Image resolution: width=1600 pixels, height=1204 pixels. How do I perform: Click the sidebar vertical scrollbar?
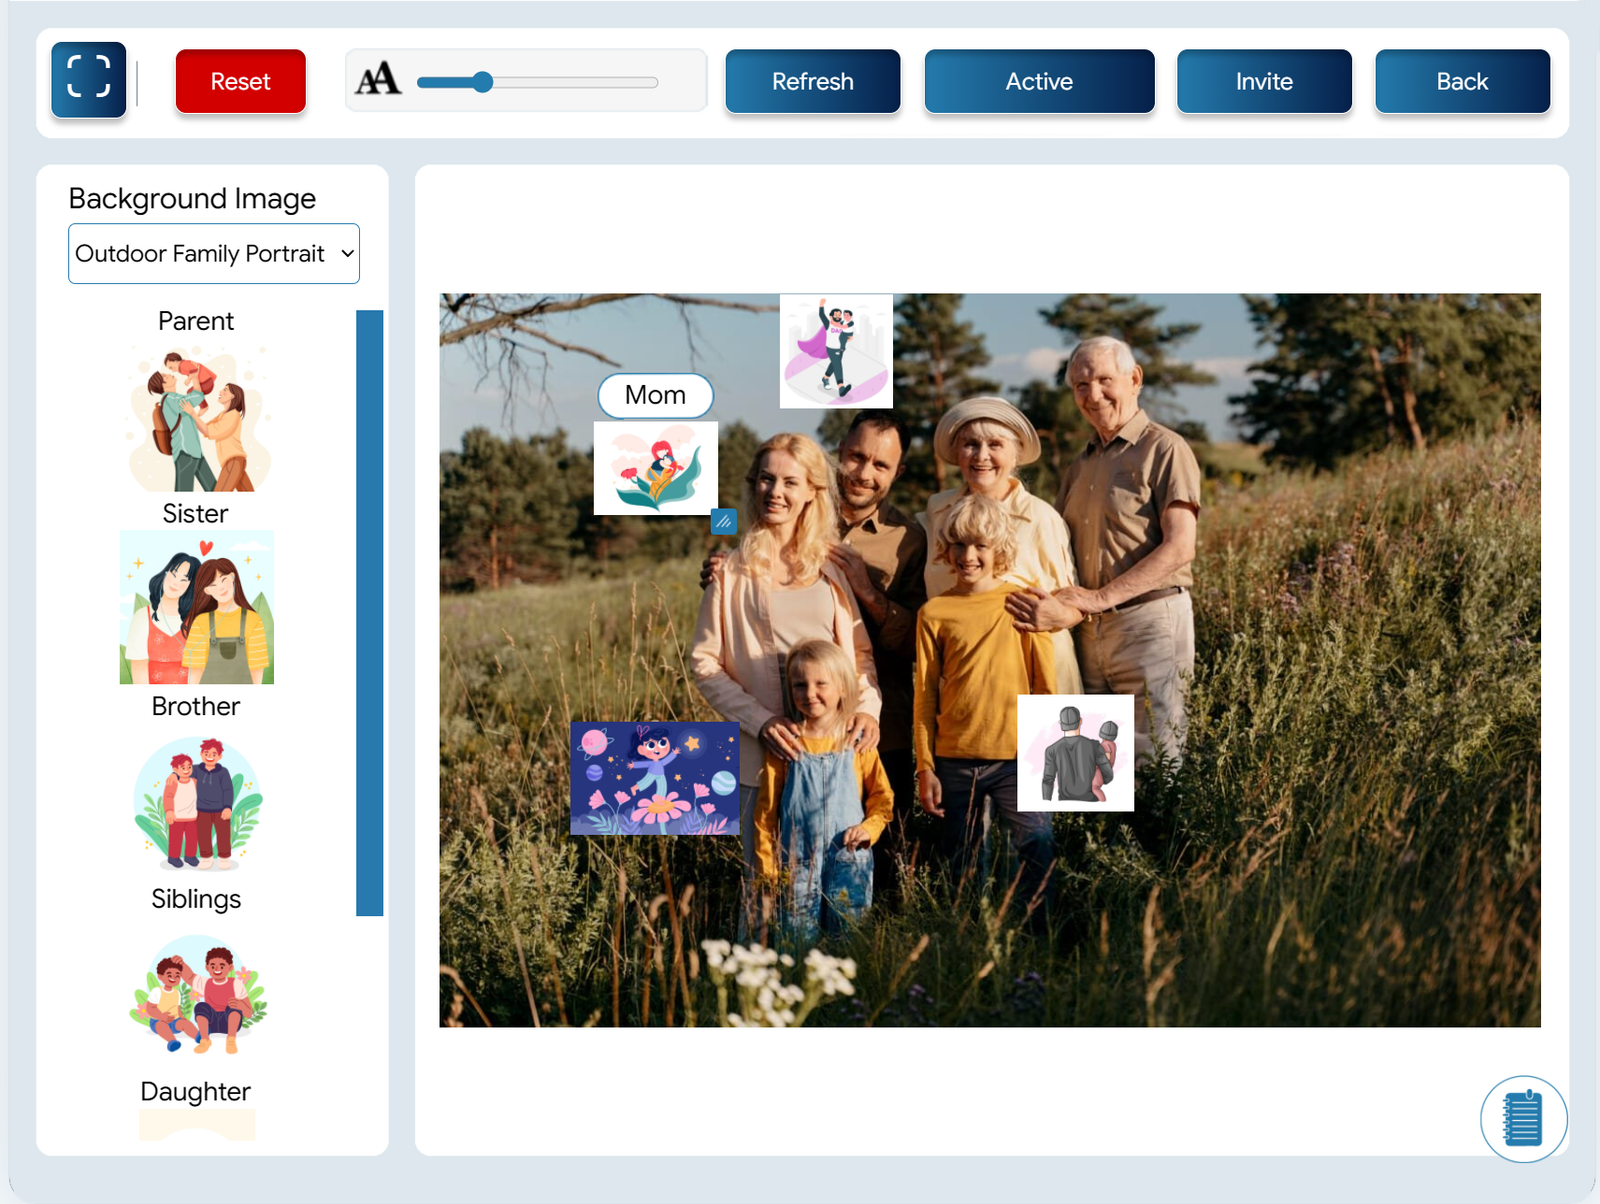tap(370, 613)
